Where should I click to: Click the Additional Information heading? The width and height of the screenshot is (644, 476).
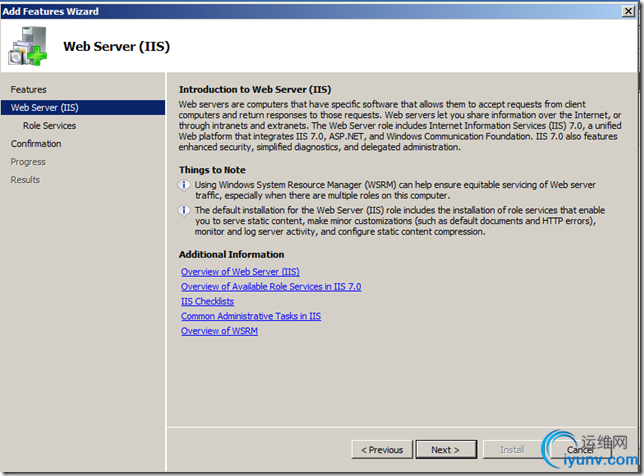click(232, 255)
